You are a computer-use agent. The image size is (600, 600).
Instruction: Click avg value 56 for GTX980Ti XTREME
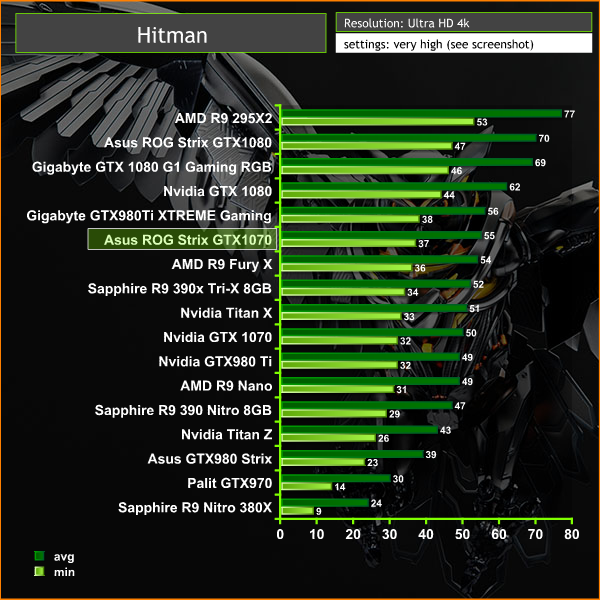coord(493,211)
